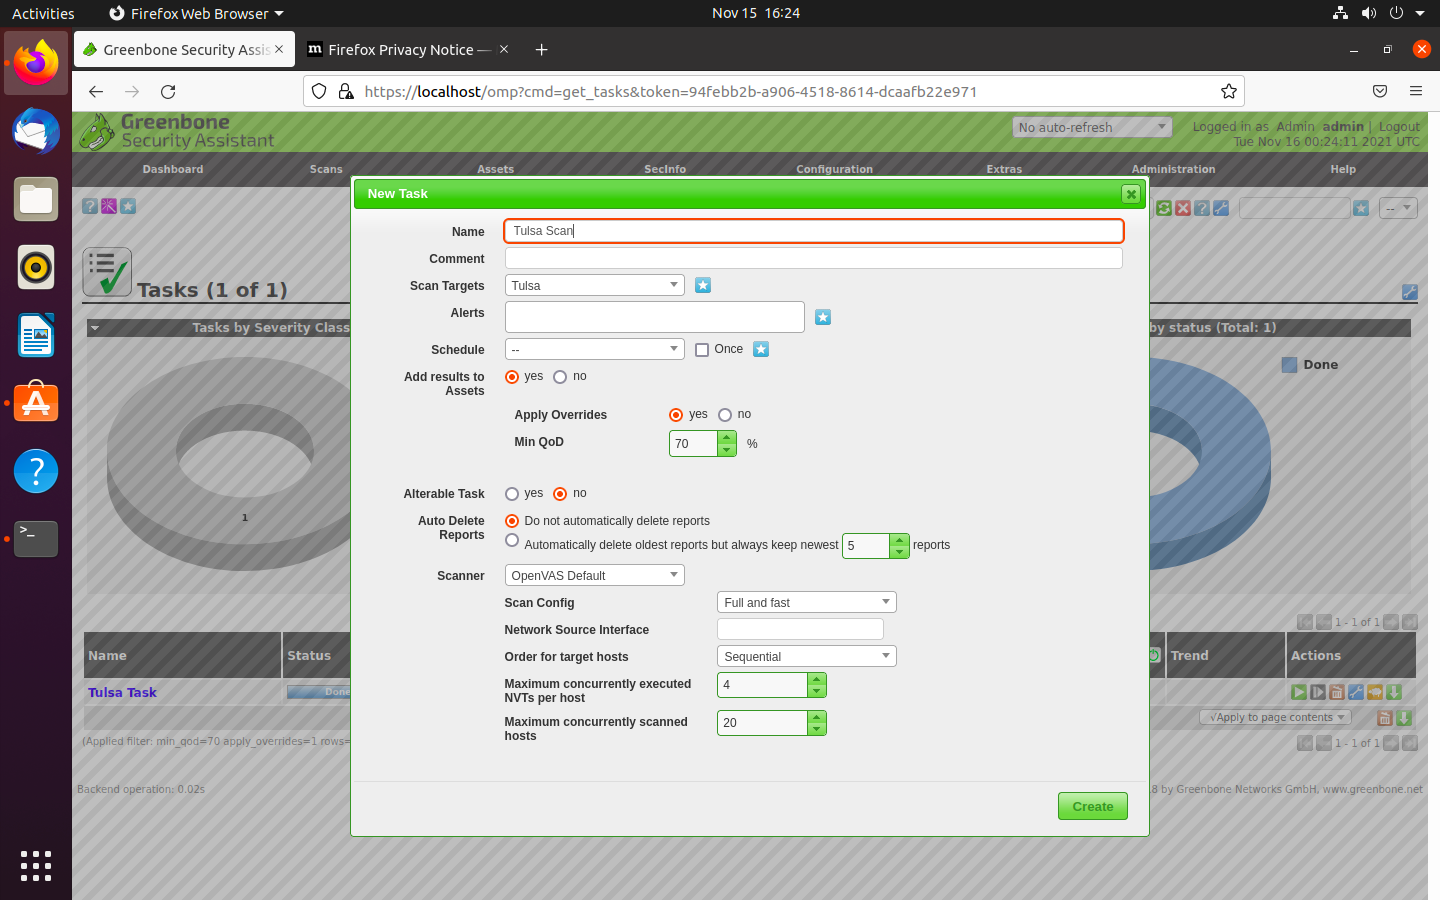This screenshot has width=1440, height=900.
Task: Create a new target with the star icon
Action: (703, 285)
